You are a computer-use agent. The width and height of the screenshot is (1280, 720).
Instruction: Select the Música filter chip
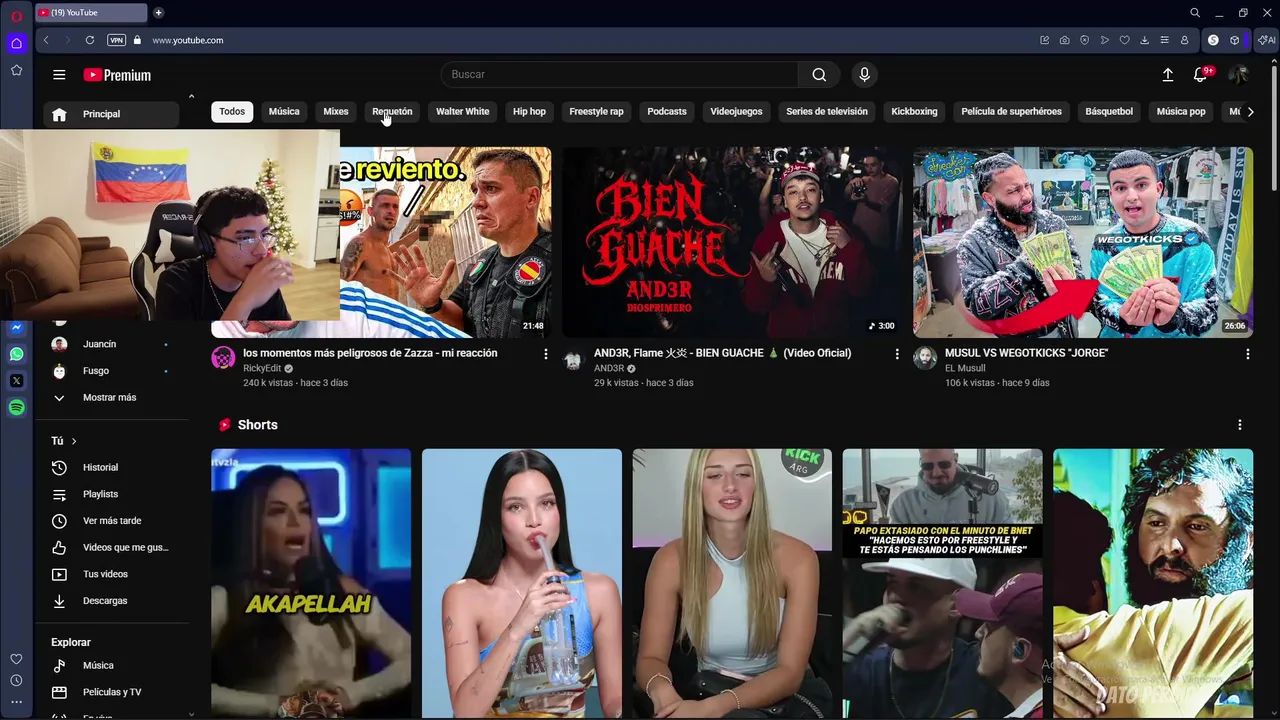(284, 112)
